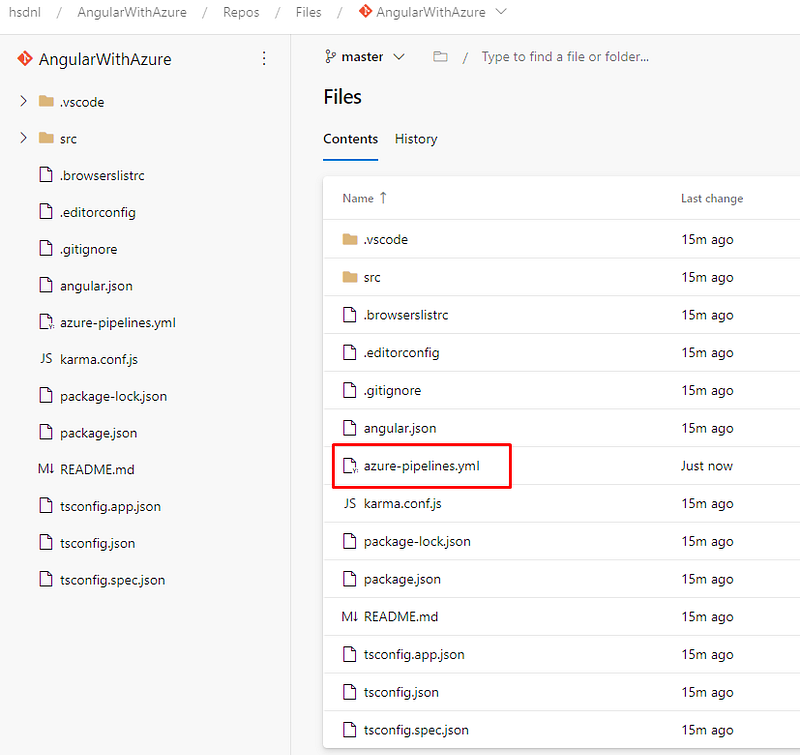Open package-lock.json in the files list
The height and width of the screenshot is (755, 800).
(x=417, y=541)
